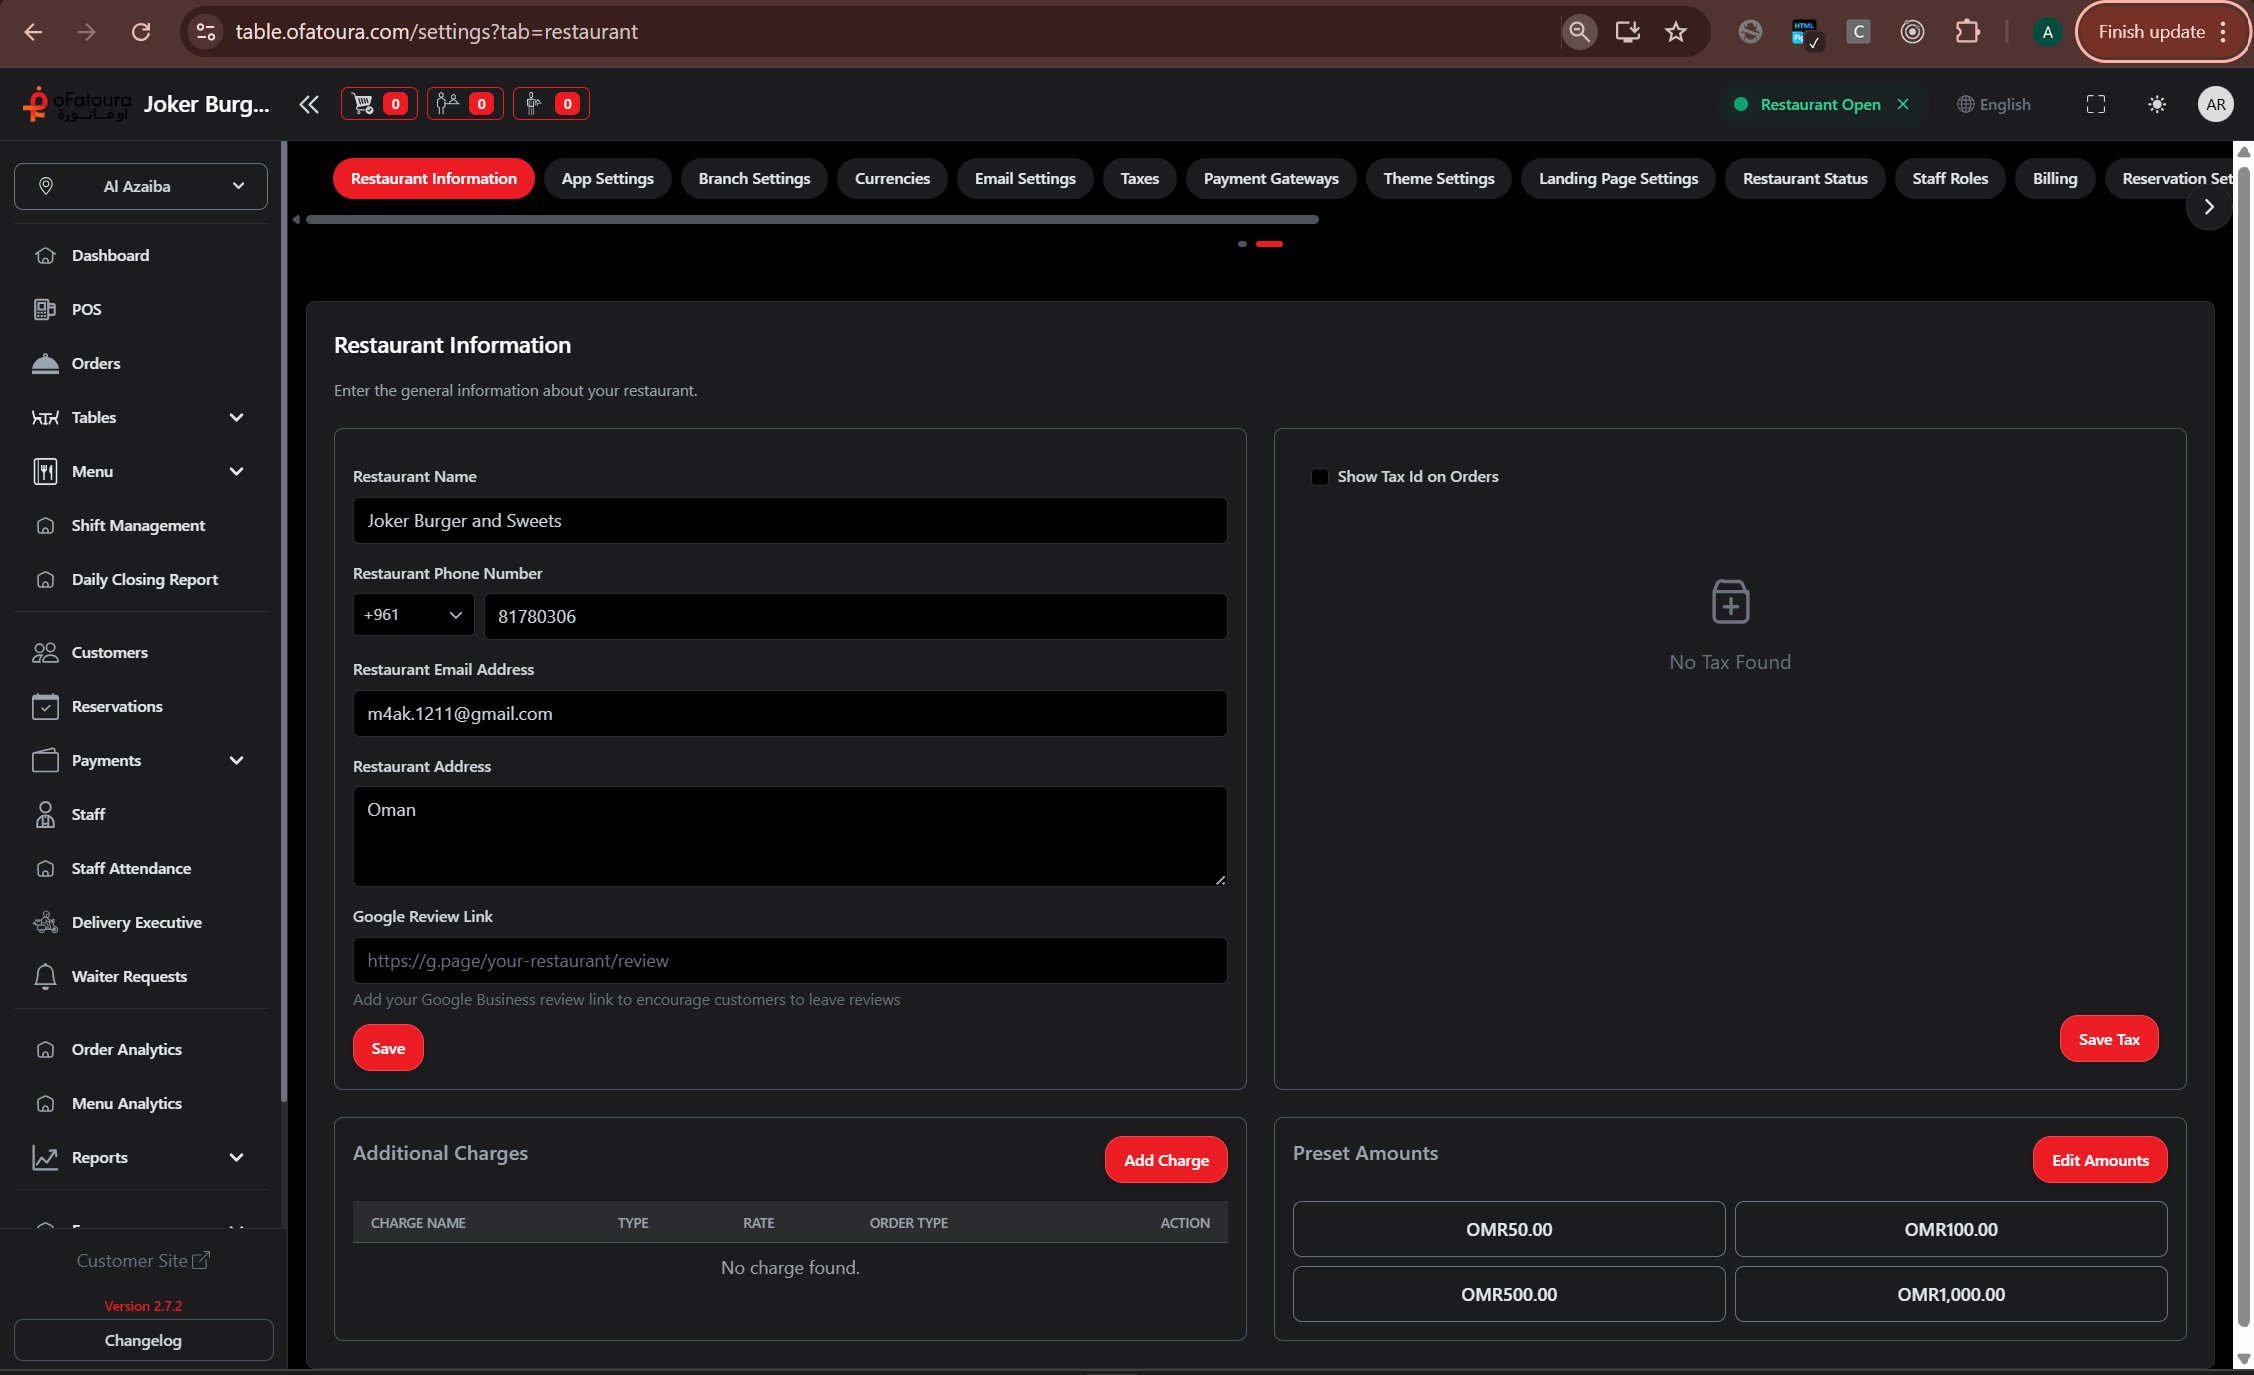Open Waiter Requests bell in sidebar

click(x=46, y=976)
